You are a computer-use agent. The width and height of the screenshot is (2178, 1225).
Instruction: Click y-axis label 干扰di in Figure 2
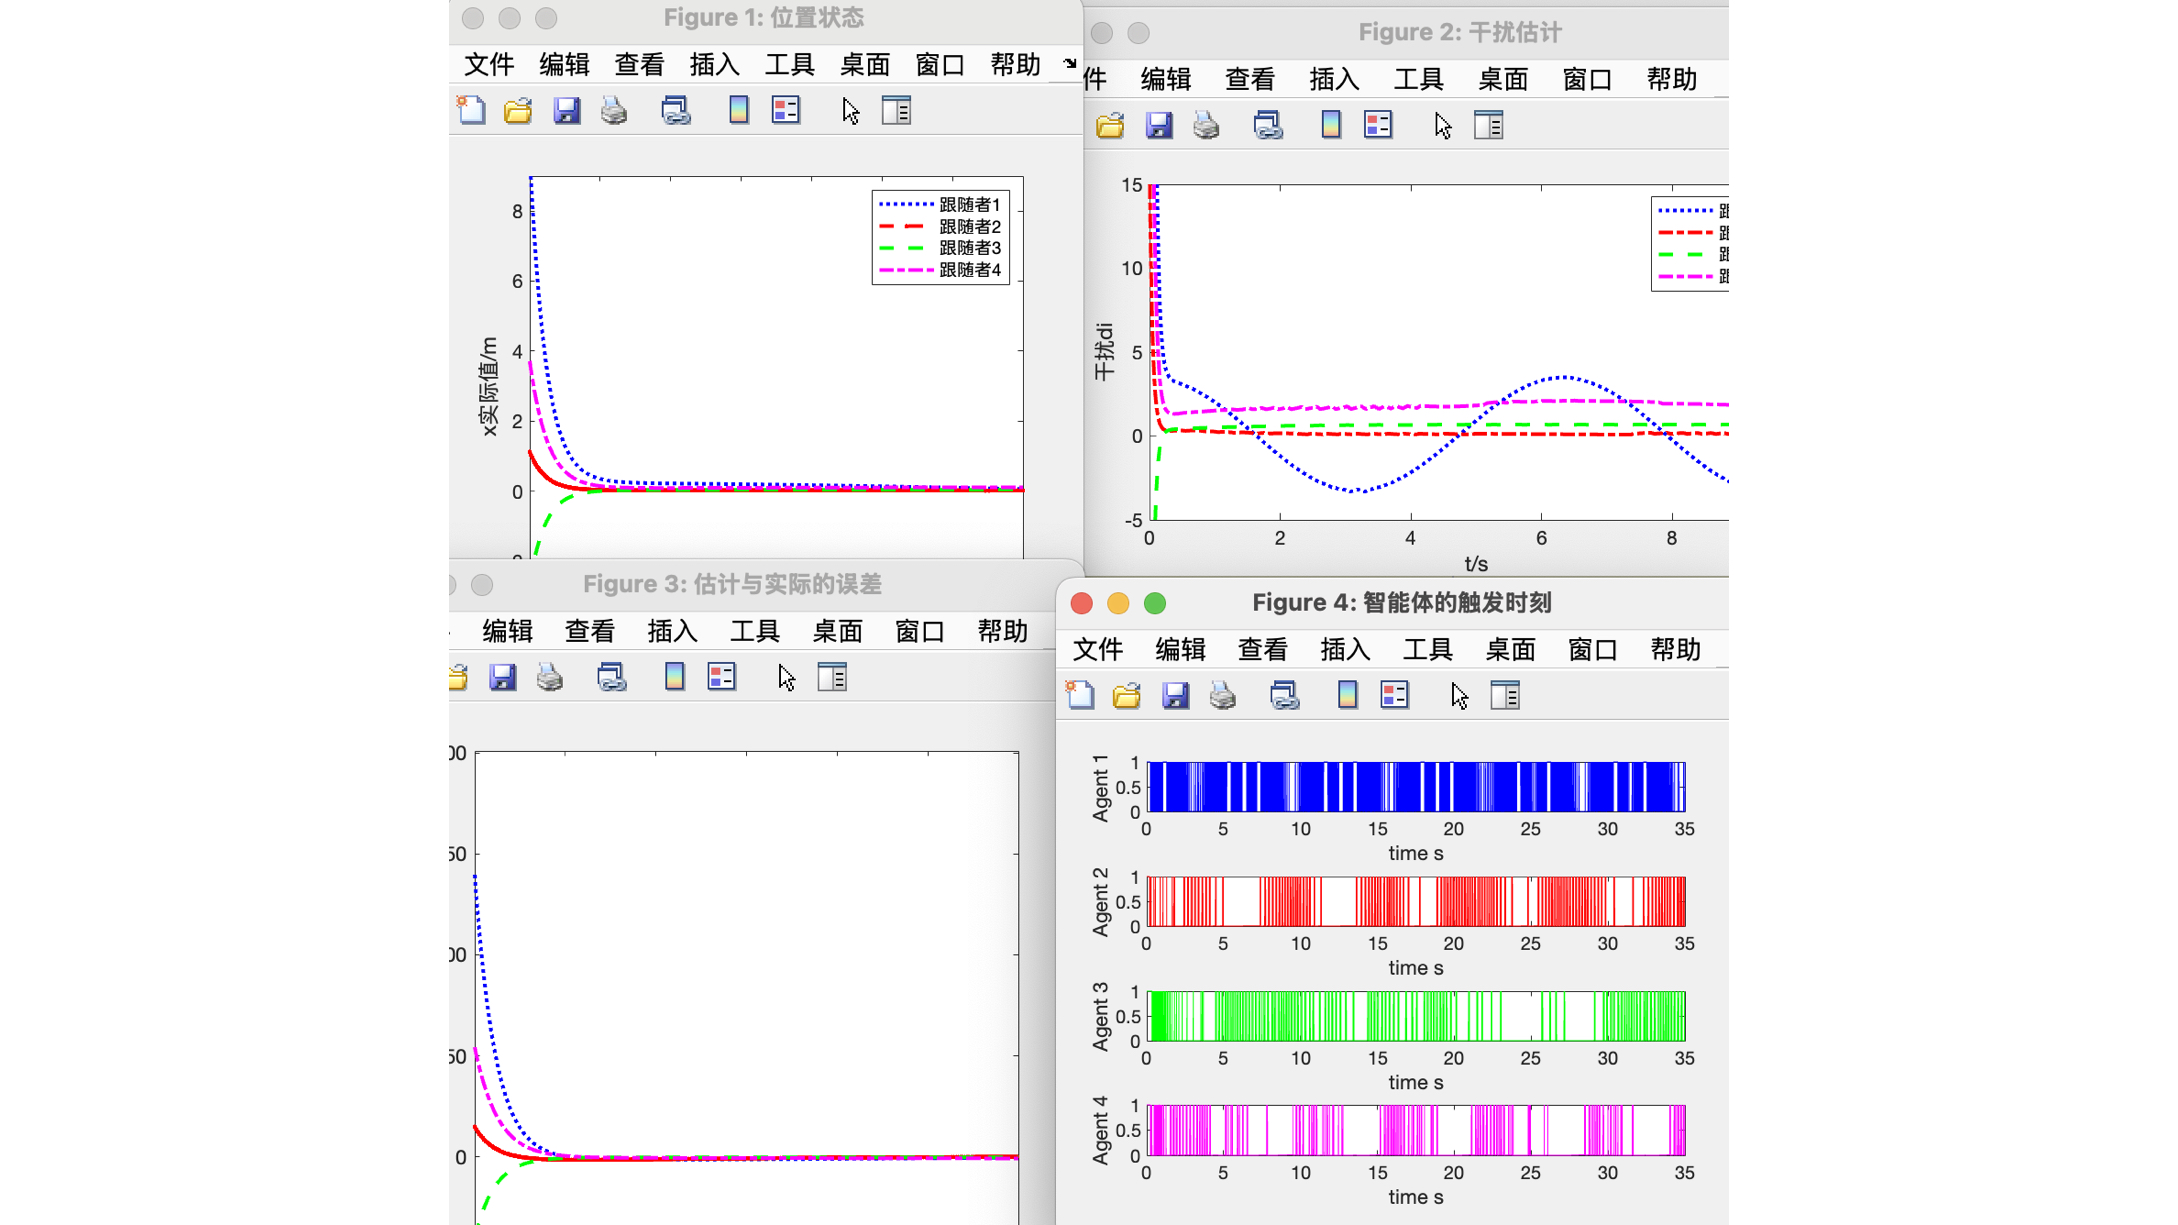(x=1104, y=352)
